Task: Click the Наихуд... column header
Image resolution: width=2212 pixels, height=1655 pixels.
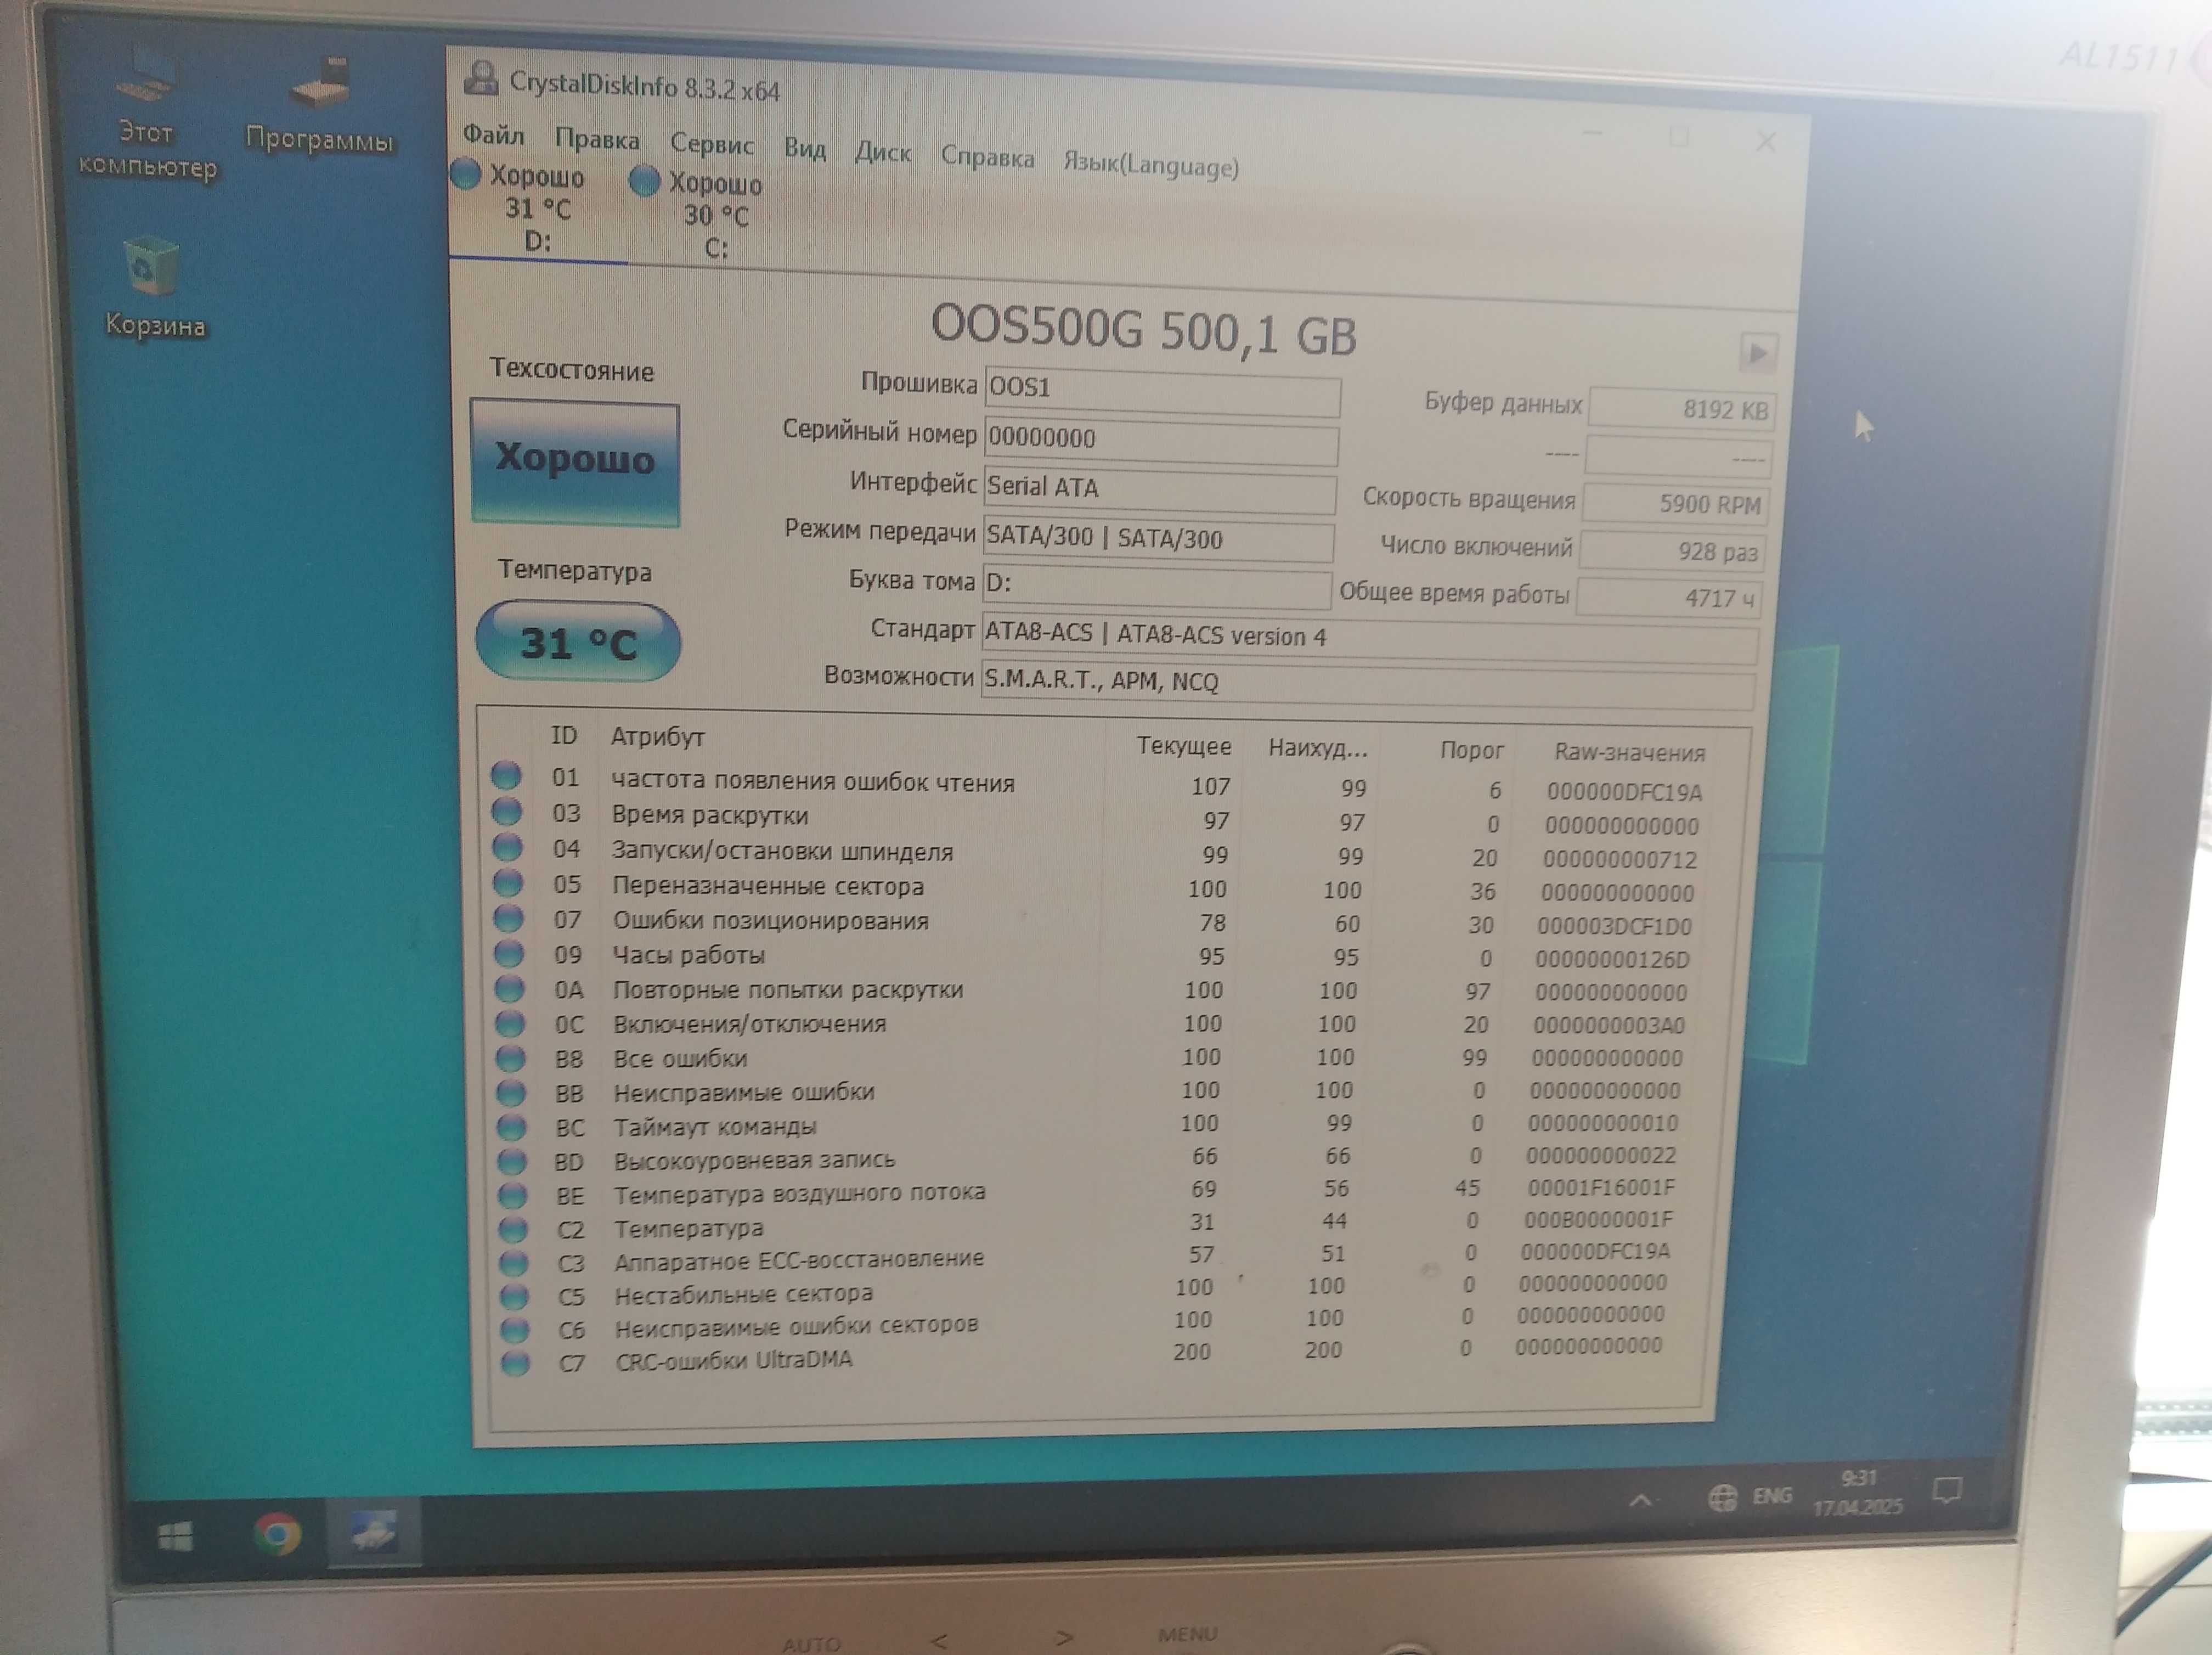Action: [x=1317, y=748]
